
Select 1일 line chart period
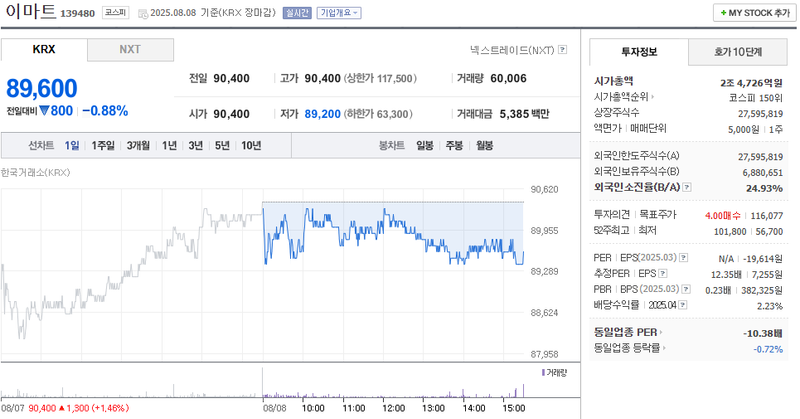[72, 145]
